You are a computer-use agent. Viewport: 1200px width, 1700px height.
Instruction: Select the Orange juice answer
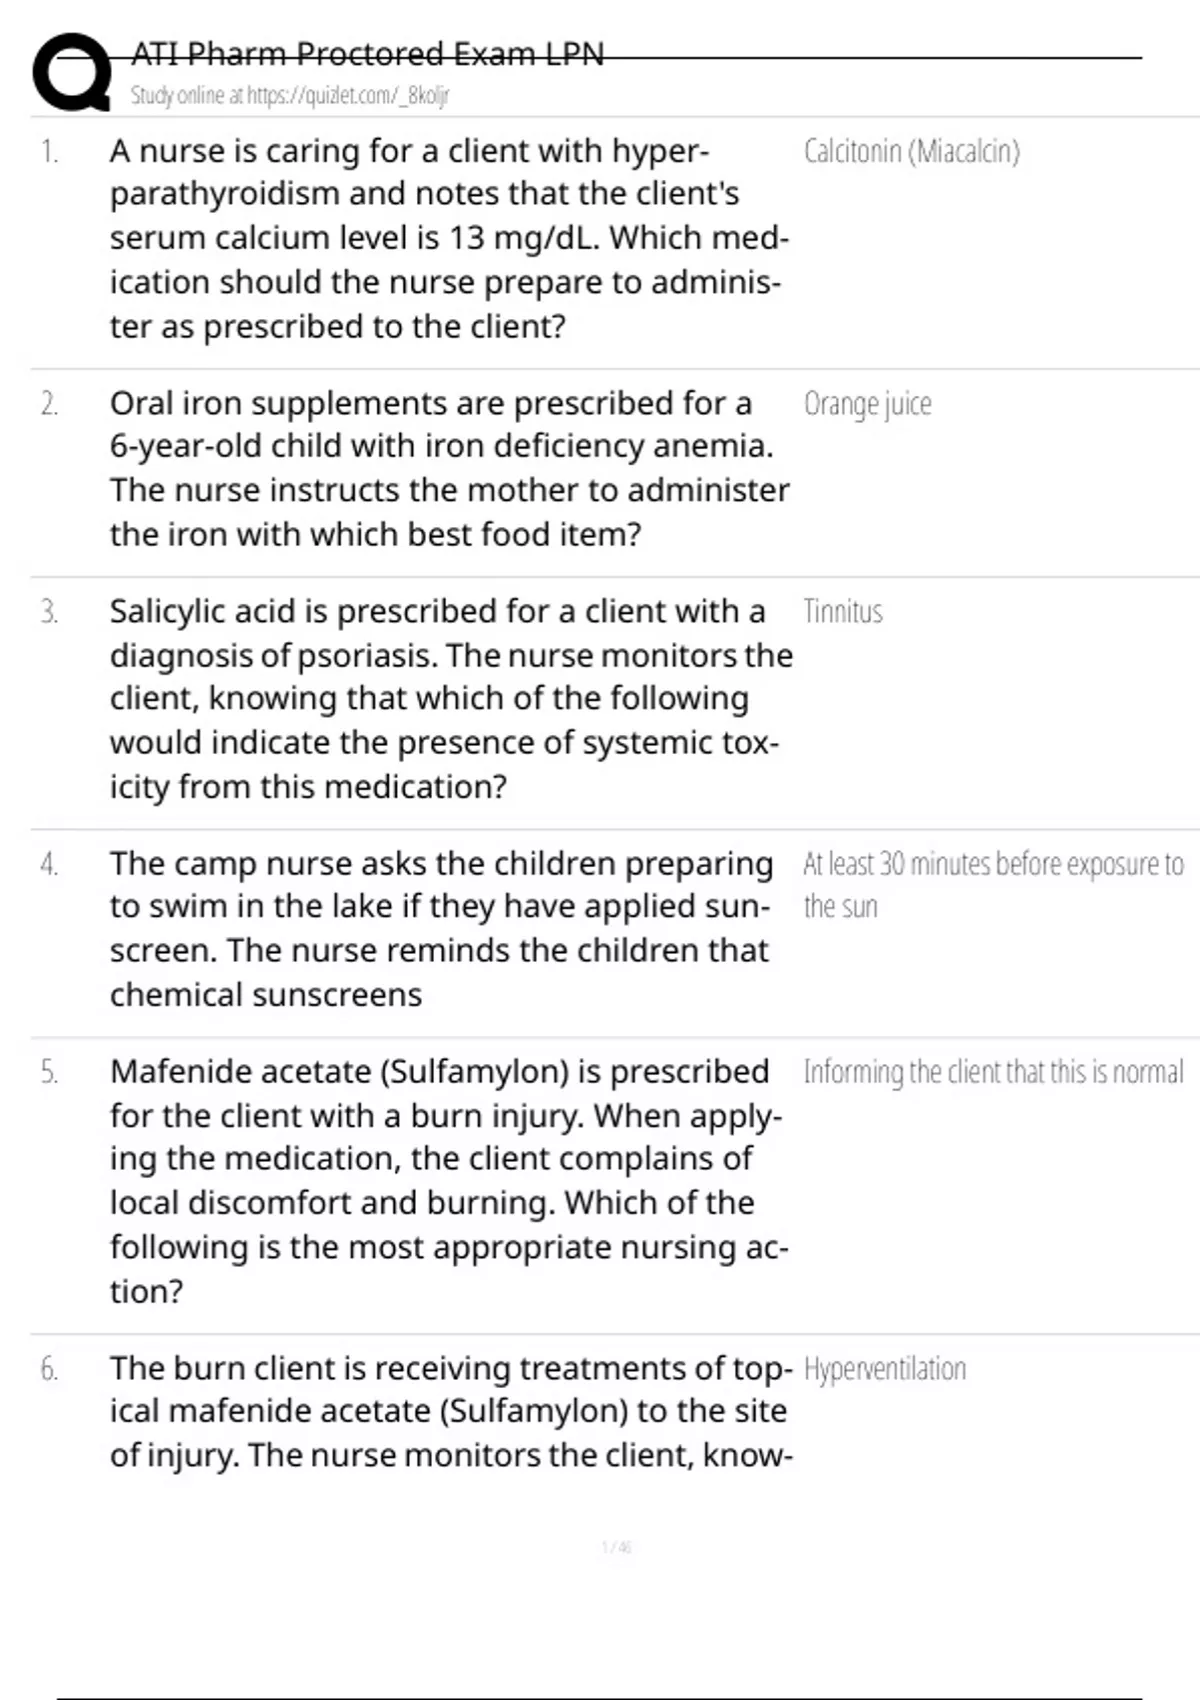tap(867, 404)
